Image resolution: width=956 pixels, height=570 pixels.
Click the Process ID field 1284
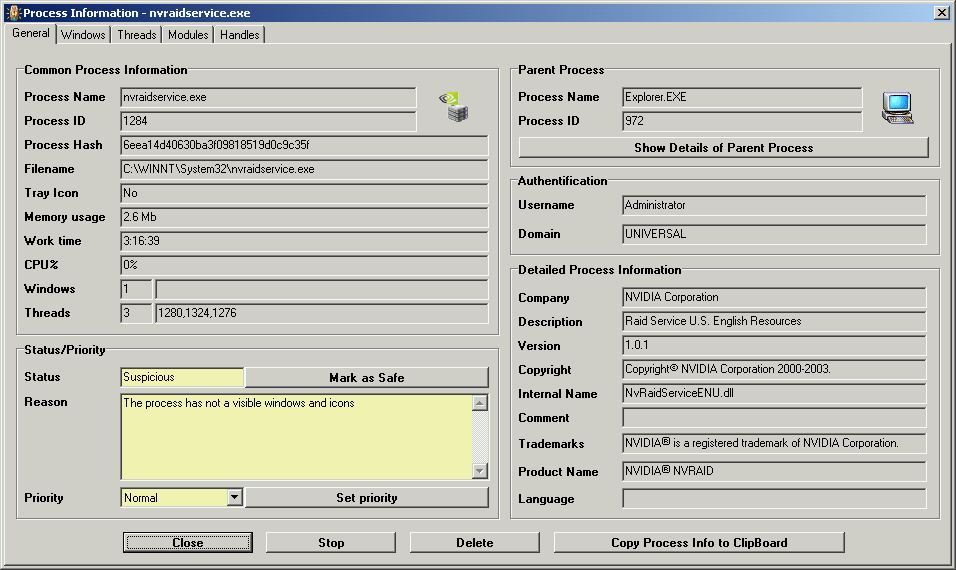[x=268, y=121]
